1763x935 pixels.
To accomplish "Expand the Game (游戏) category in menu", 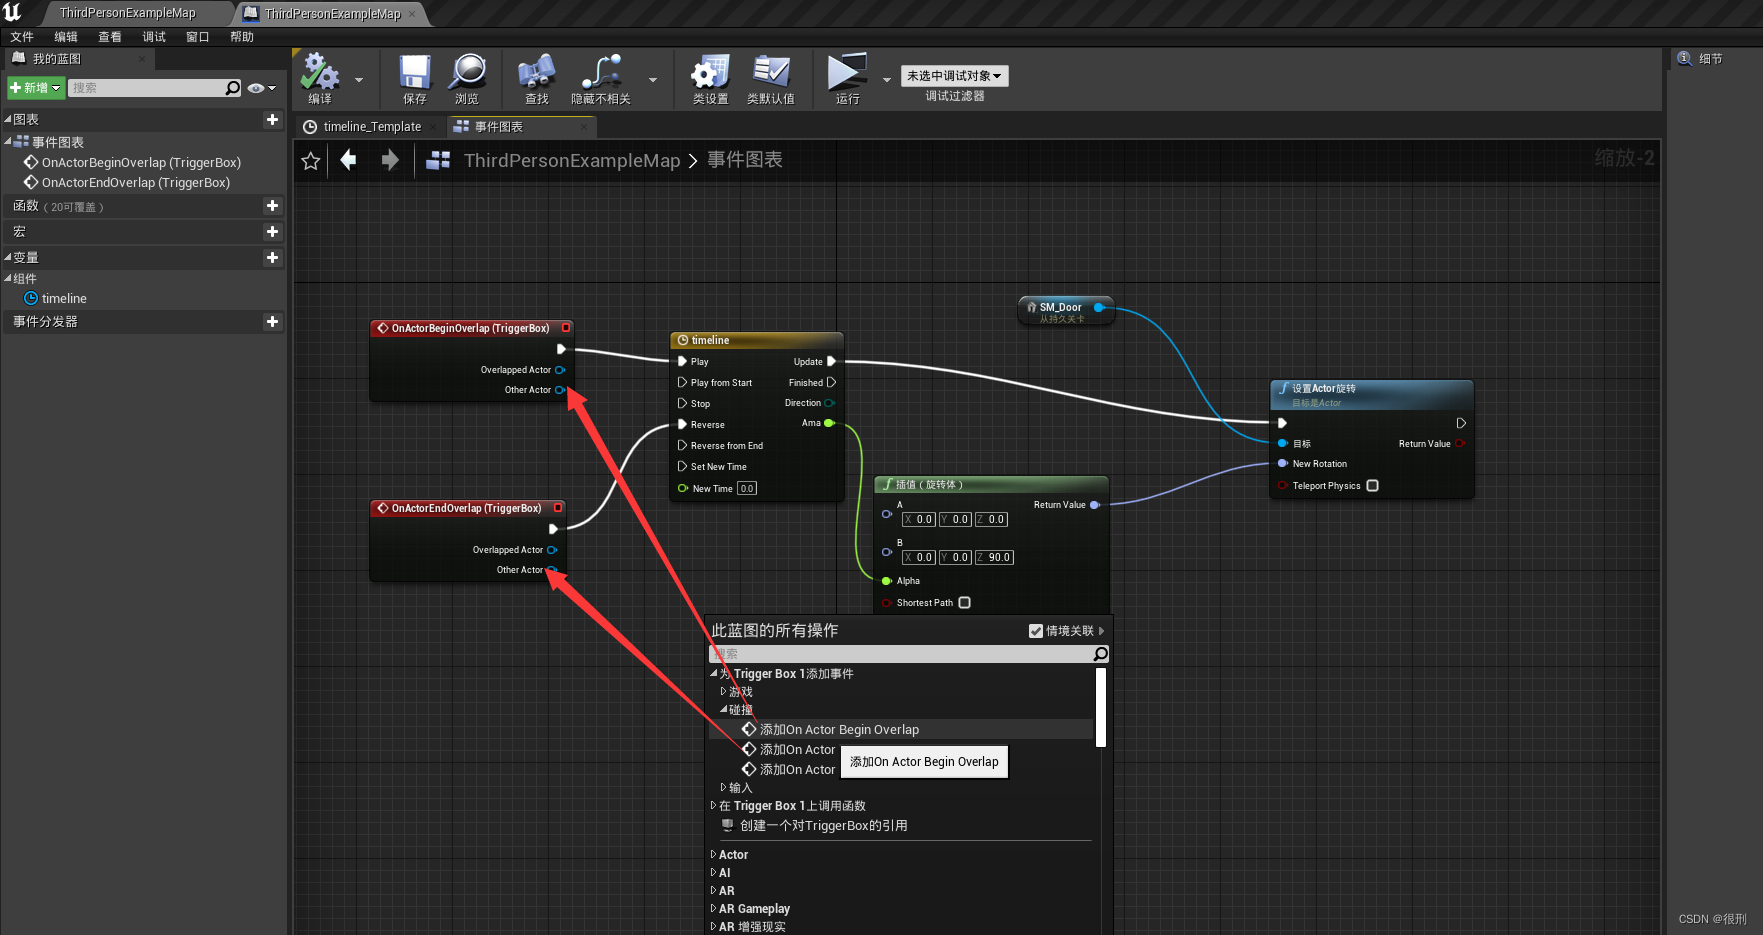I will (x=724, y=691).
